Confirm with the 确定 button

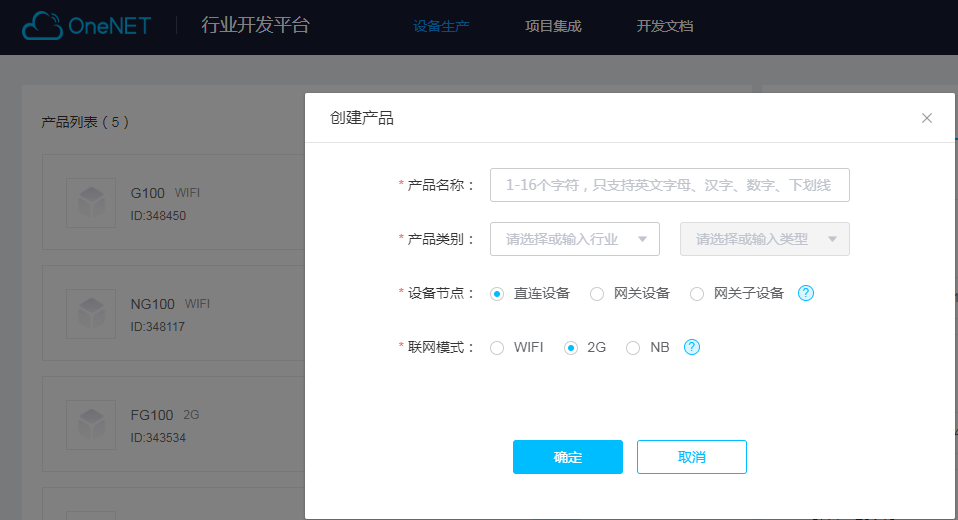568,457
